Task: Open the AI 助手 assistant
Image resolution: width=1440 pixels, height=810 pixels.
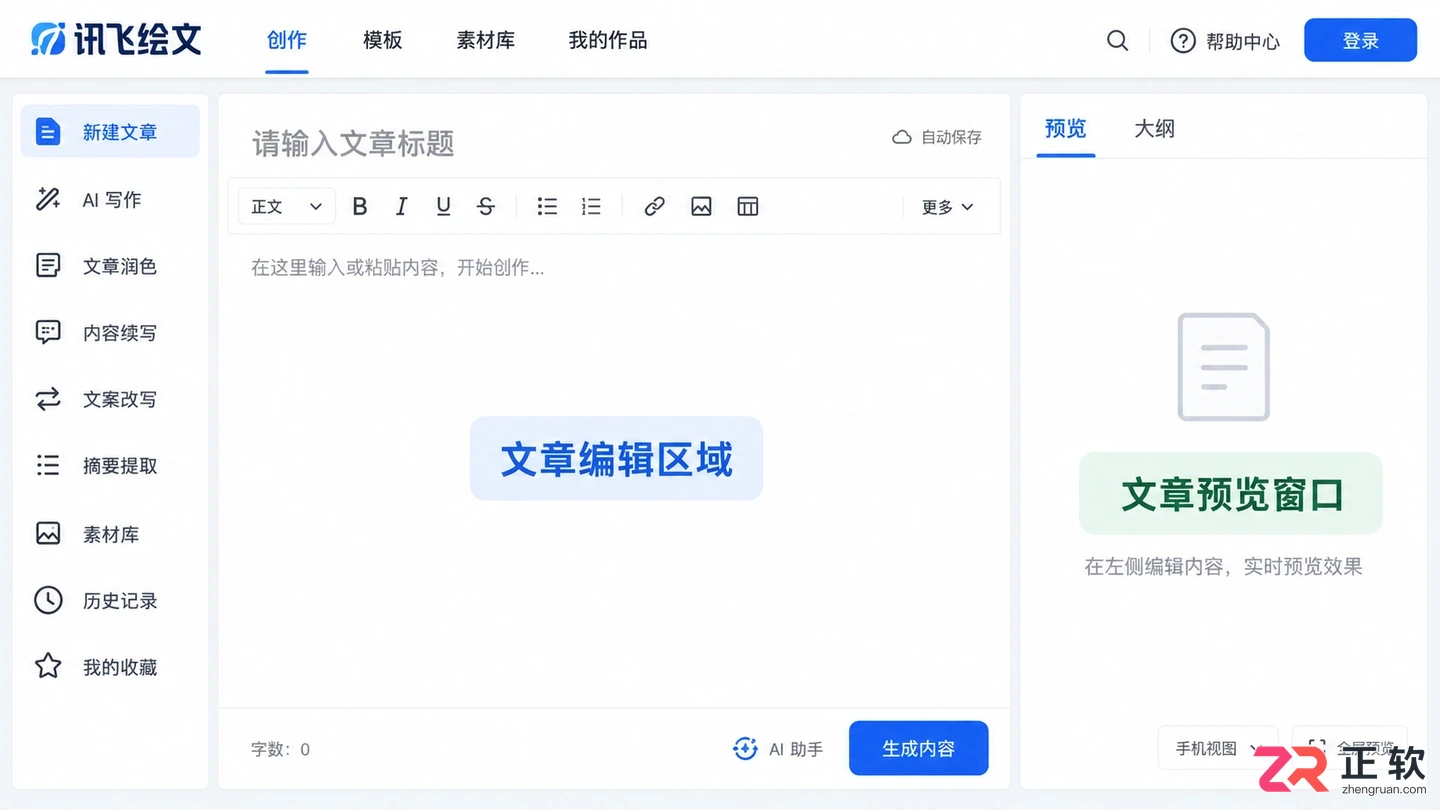Action: (778, 749)
